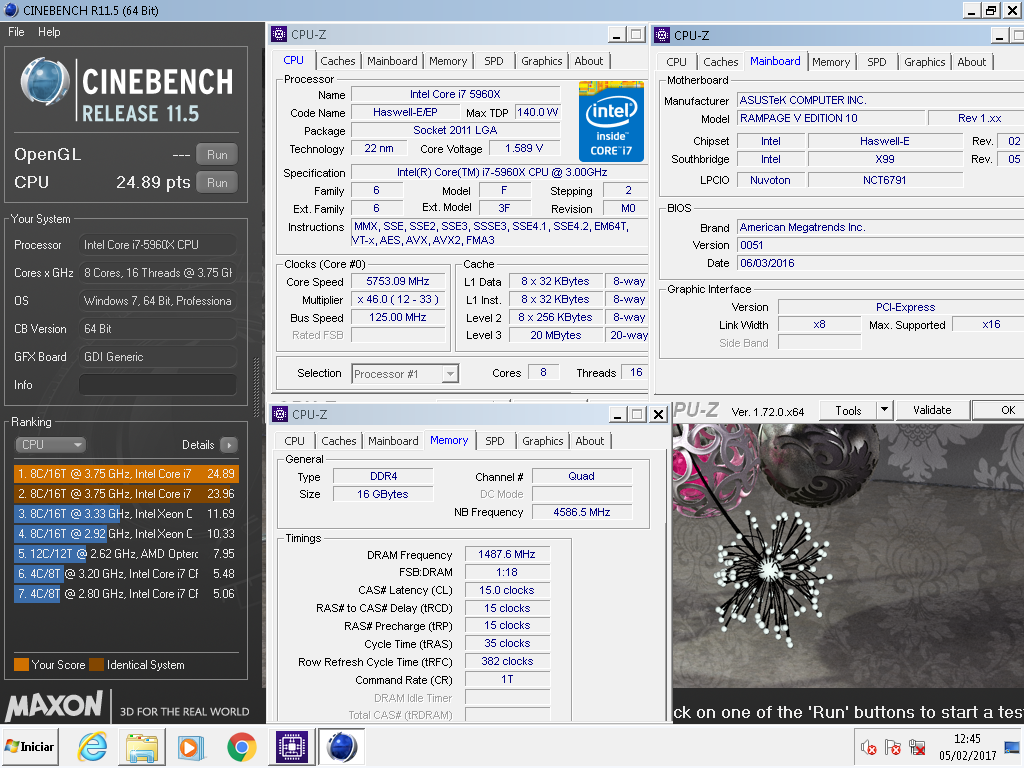Switch to CPU-Z via taskbar chip icon
This screenshot has height=768, width=1024.
[291, 746]
